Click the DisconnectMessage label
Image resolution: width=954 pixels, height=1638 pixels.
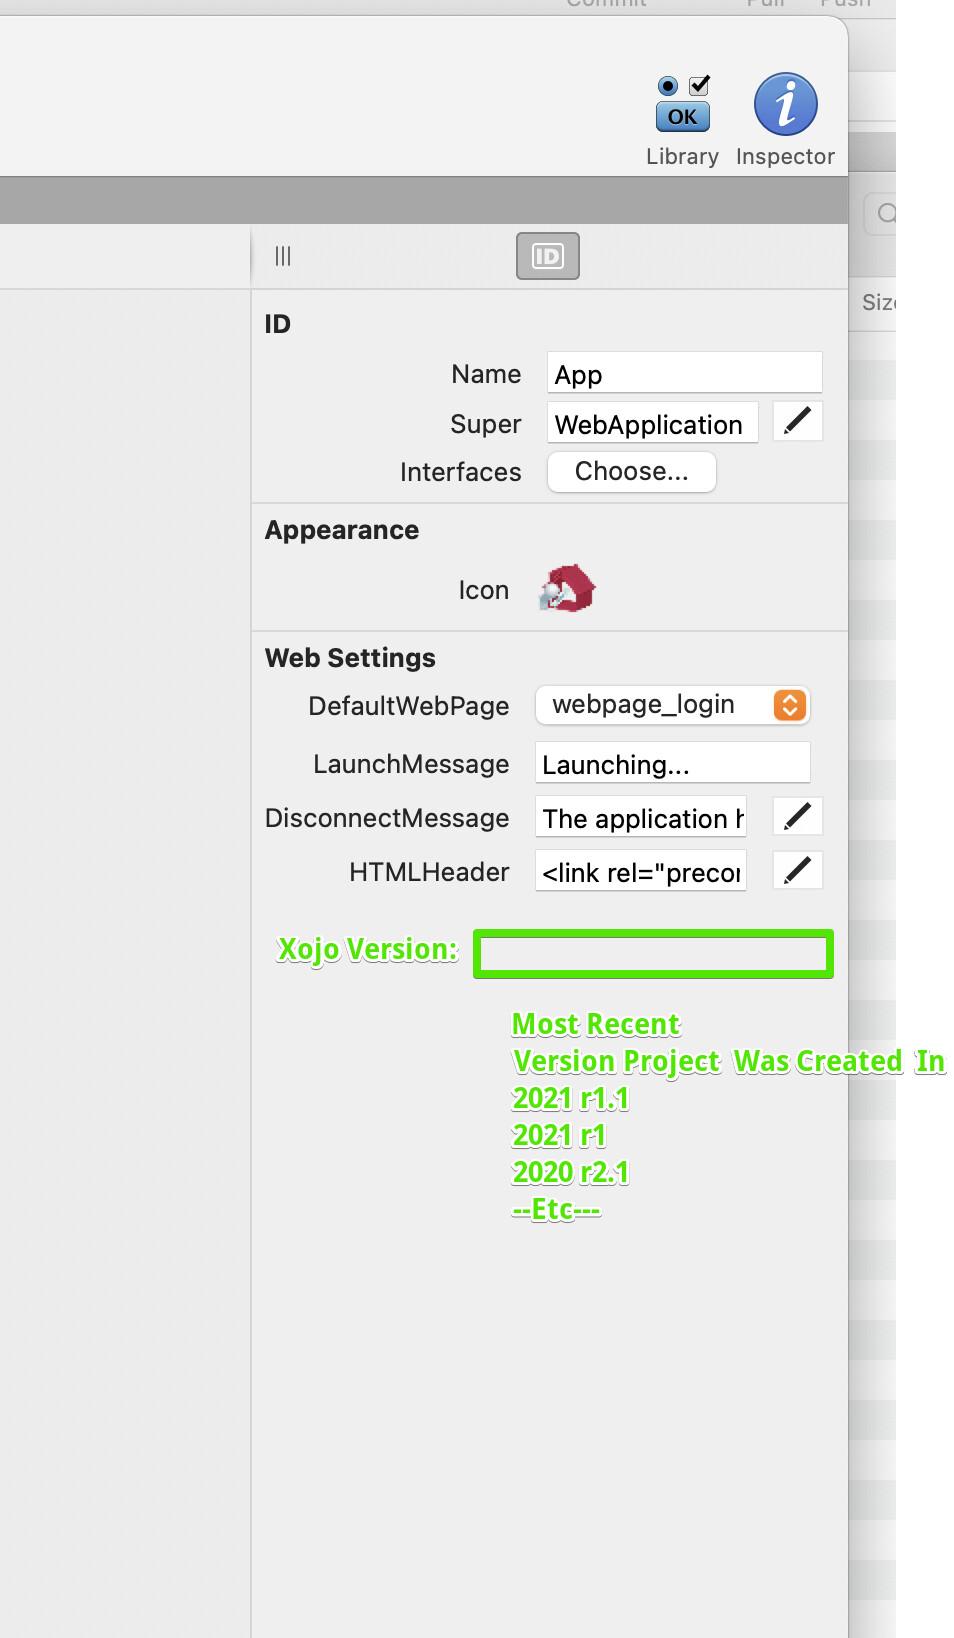[387, 818]
